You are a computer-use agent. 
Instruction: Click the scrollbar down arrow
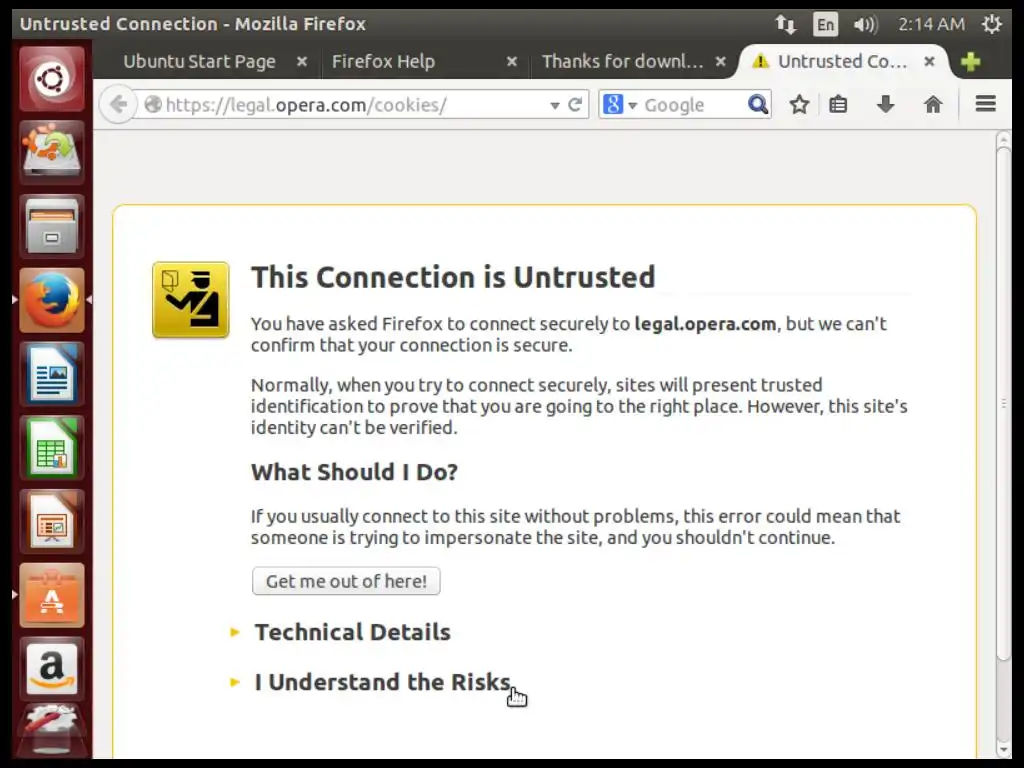click(x=1004, y=749)
